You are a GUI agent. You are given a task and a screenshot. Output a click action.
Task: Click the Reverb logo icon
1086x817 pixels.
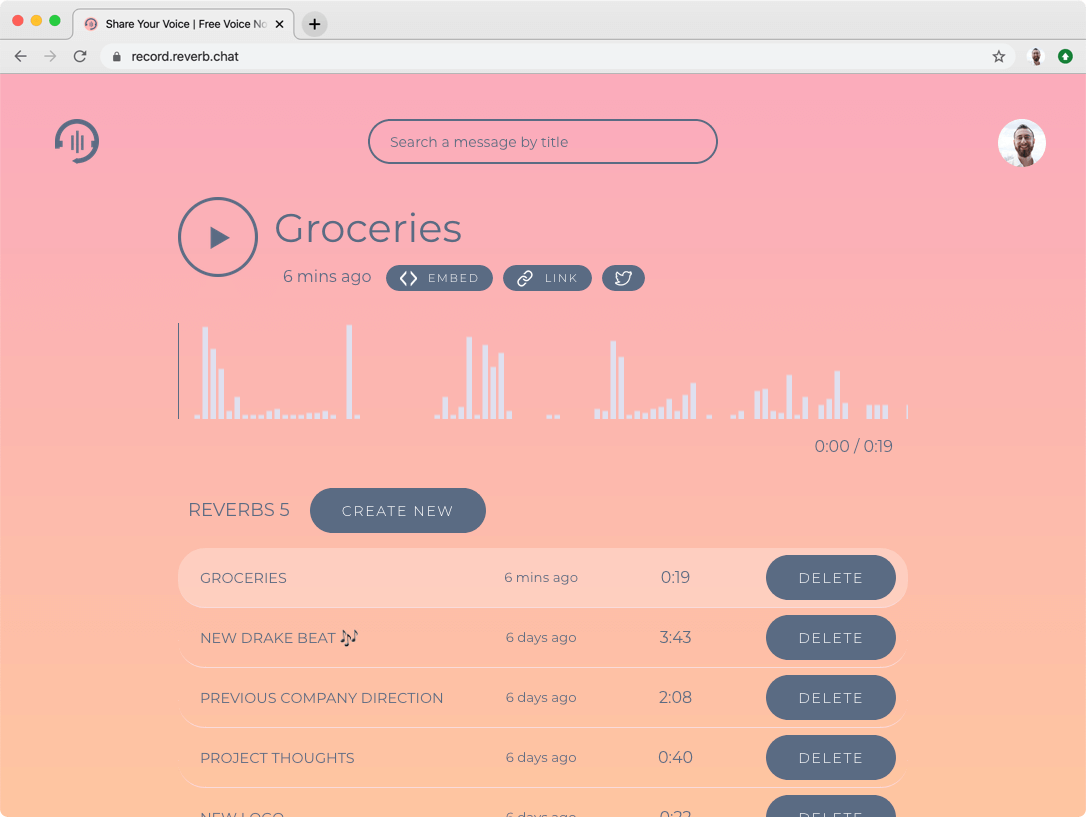click(77, 141)
